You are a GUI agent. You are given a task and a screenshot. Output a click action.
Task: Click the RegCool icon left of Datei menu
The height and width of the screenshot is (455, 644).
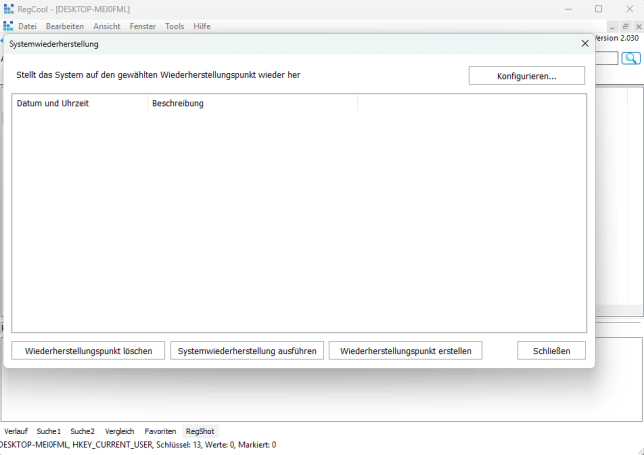(x=8, y=26)
